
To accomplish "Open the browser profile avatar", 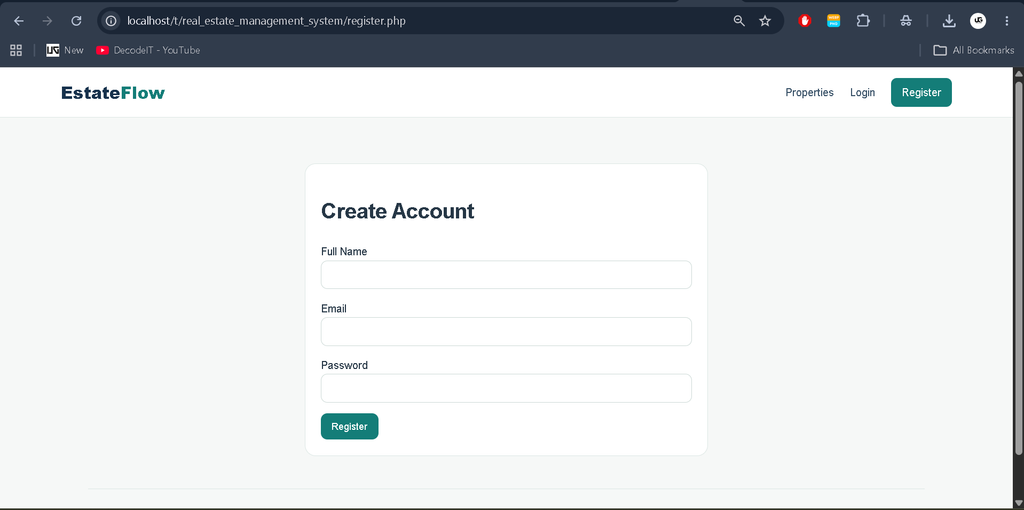I will pos(978,21).
